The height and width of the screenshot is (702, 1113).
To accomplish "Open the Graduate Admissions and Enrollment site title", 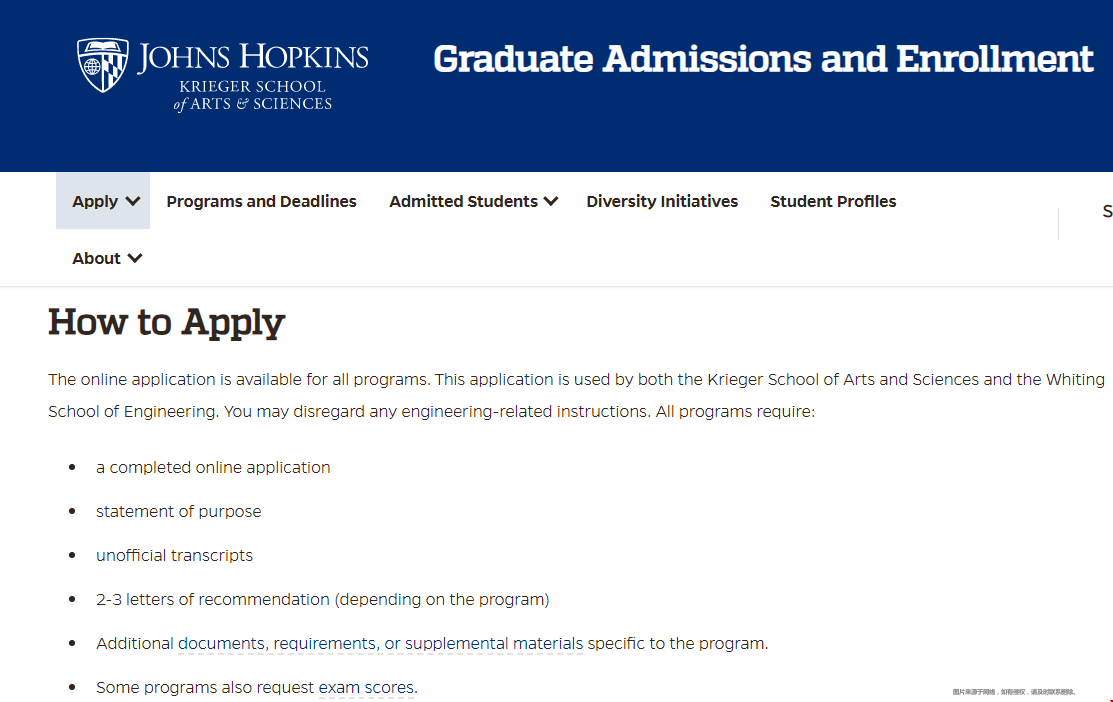I will click(763, 59).
